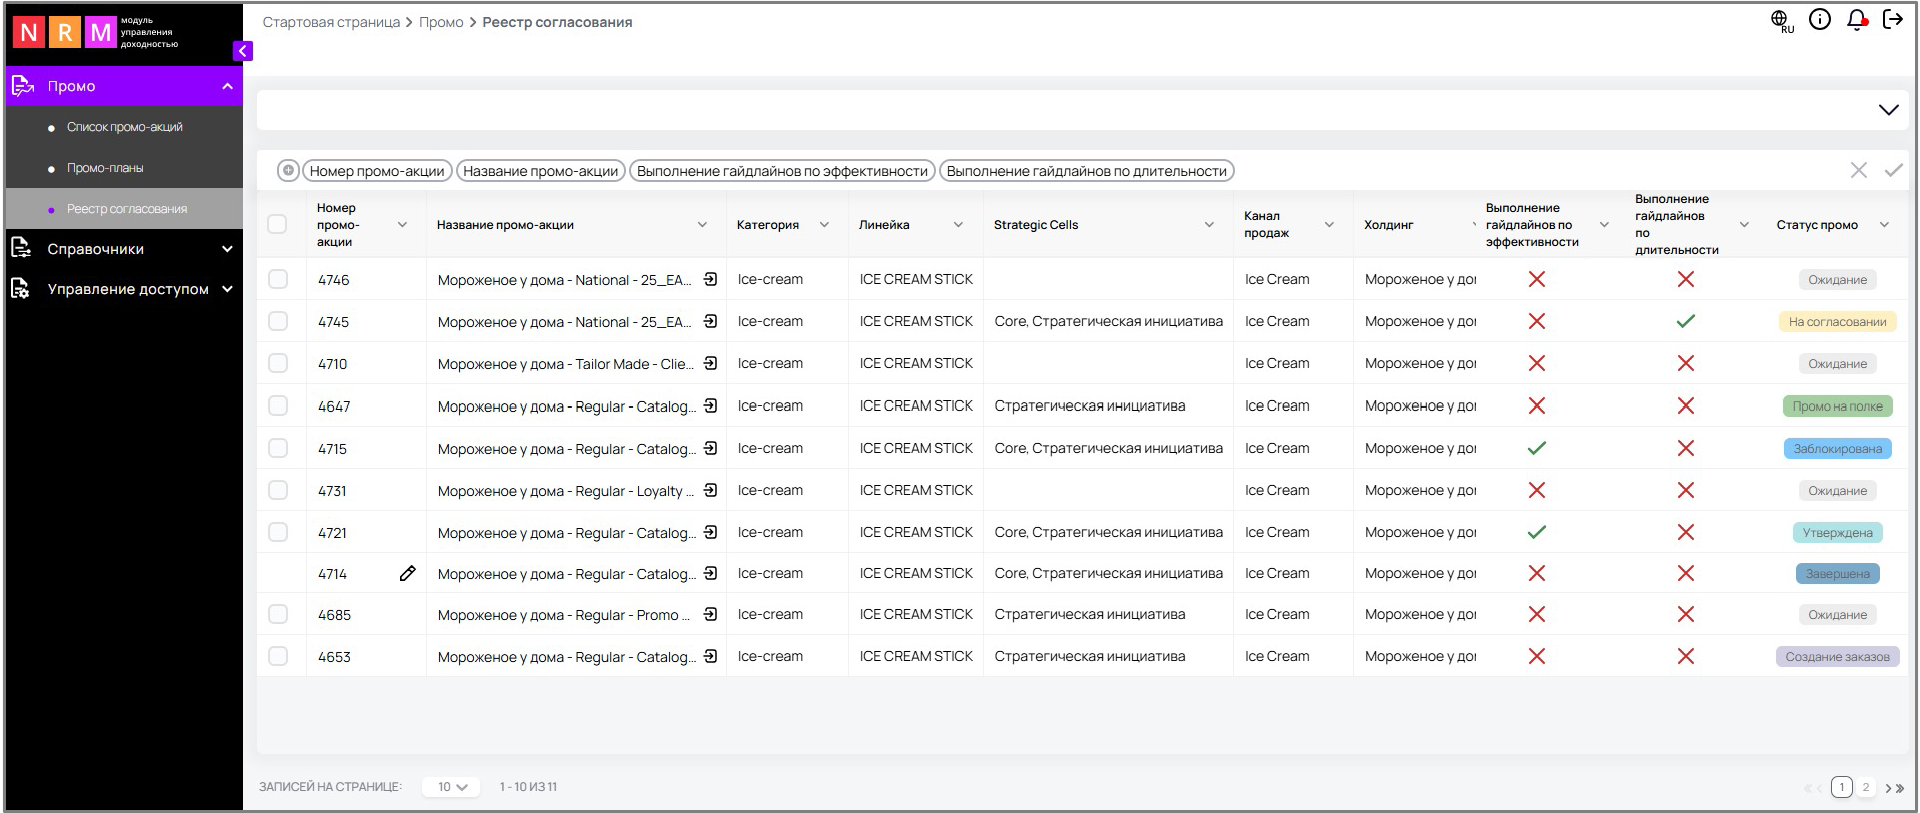Screen dimensions: 1920x813
Task: Open the records-per-page dropdown
Action: [x=451, y=787]
